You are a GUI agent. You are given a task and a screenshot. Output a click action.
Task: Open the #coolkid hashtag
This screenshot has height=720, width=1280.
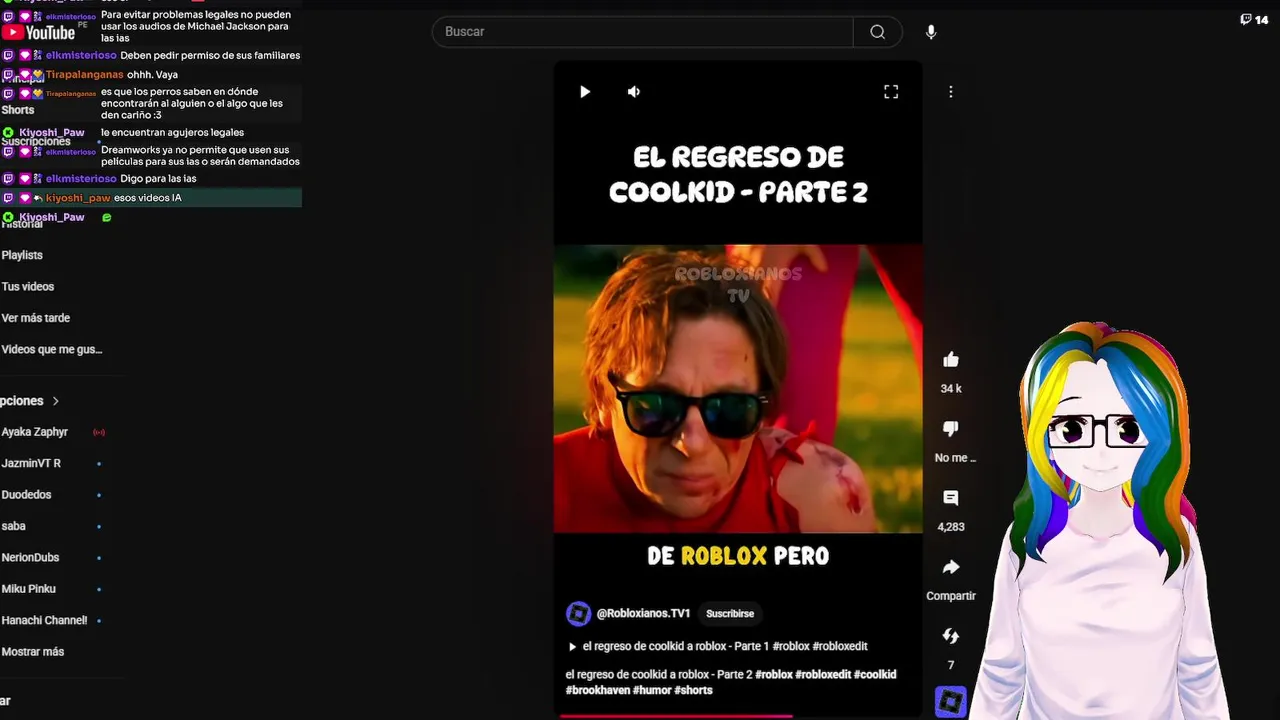(875, 675)
